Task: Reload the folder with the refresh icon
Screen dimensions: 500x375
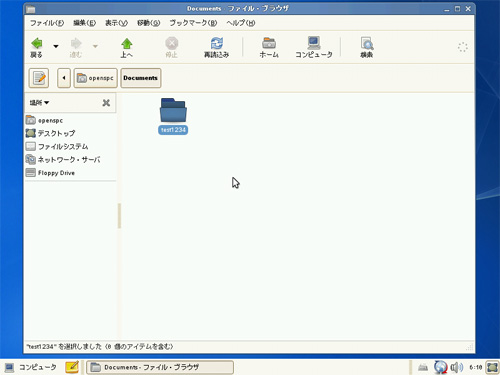Action: coord(217,43)
